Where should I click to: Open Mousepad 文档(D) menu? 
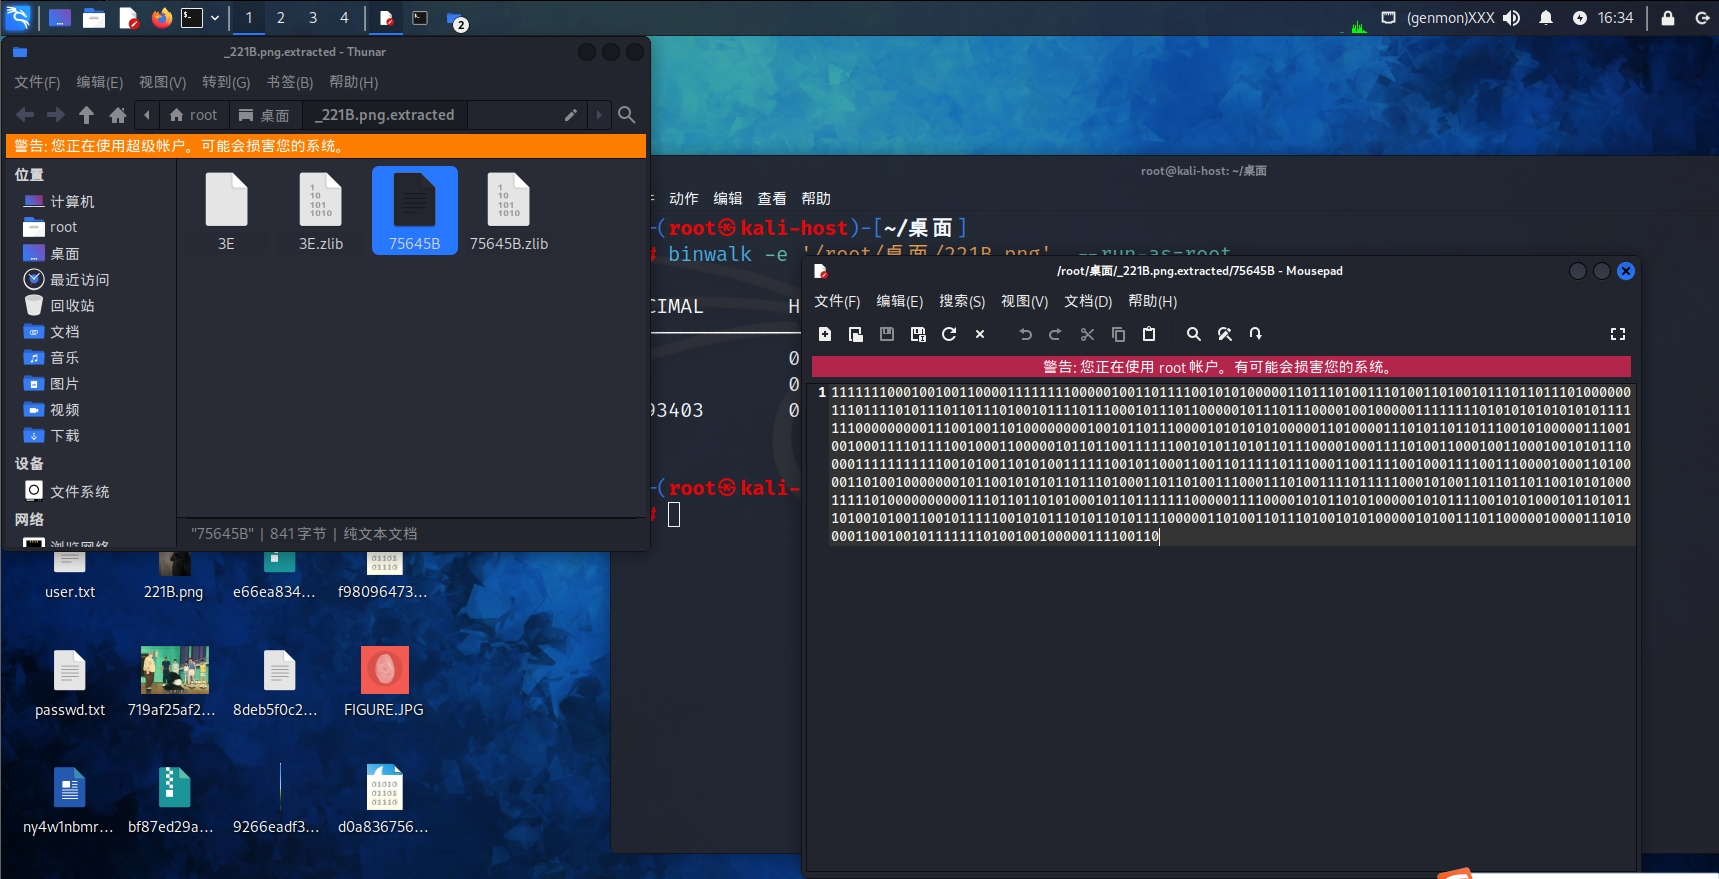tap(1088, 301)
